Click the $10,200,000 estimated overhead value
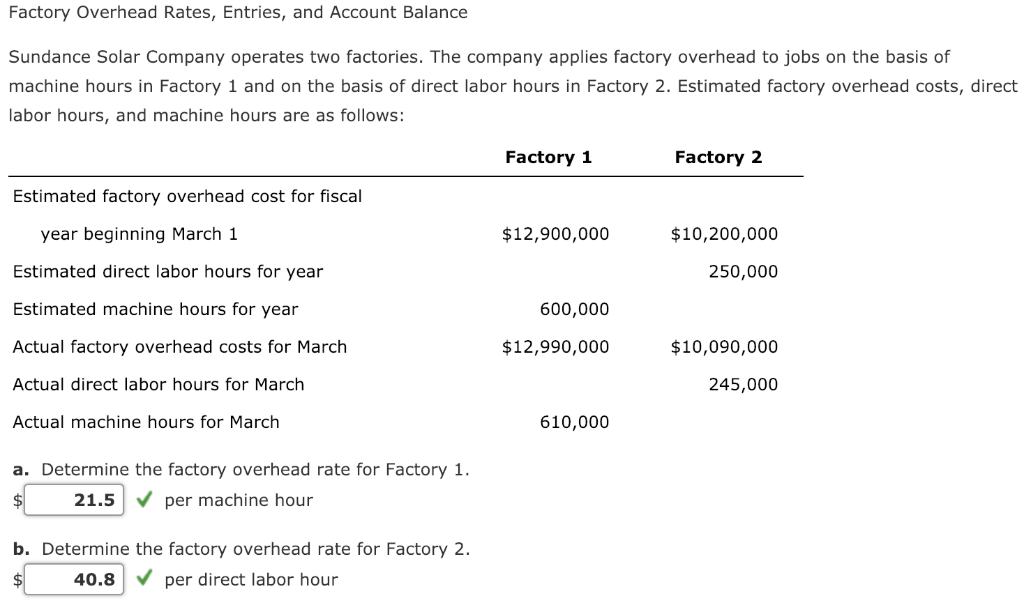Image resolution: width=1024 pixels, height=612 pixels. (724, 234)
